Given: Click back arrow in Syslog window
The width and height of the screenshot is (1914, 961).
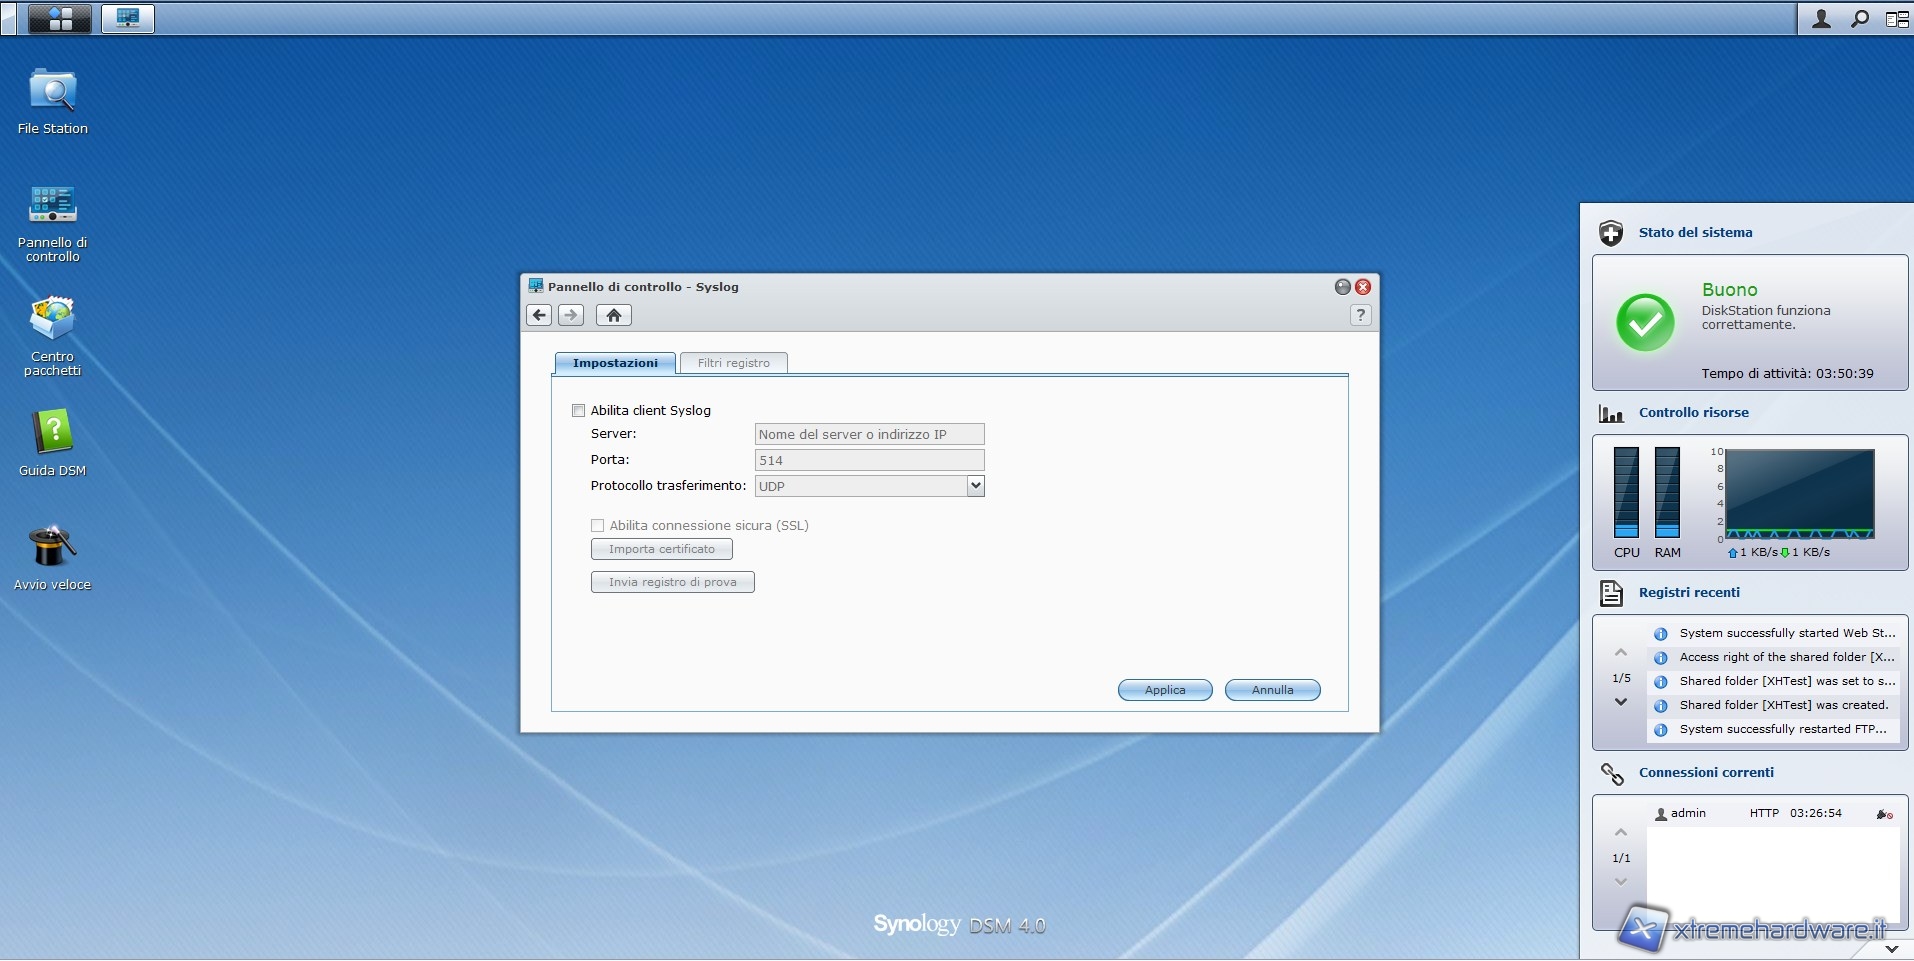Looking at the screenshot, I should (x=539, y=315).
